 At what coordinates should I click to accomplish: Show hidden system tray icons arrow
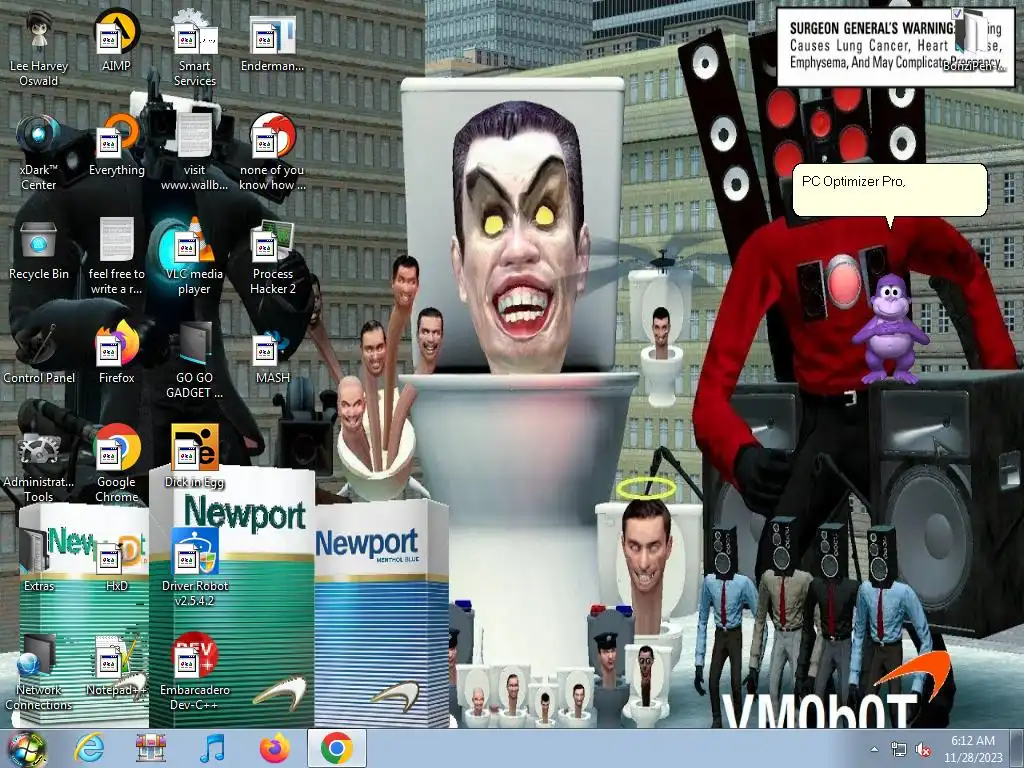click(874, 750)
